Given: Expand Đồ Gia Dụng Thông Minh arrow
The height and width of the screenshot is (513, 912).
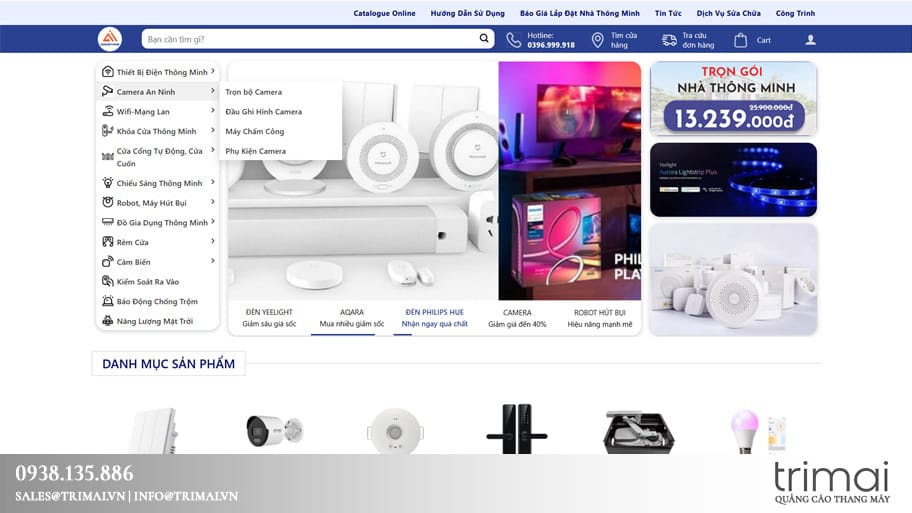Looking at the screenshot, I should pyautogui.click(x=213, y=222).
